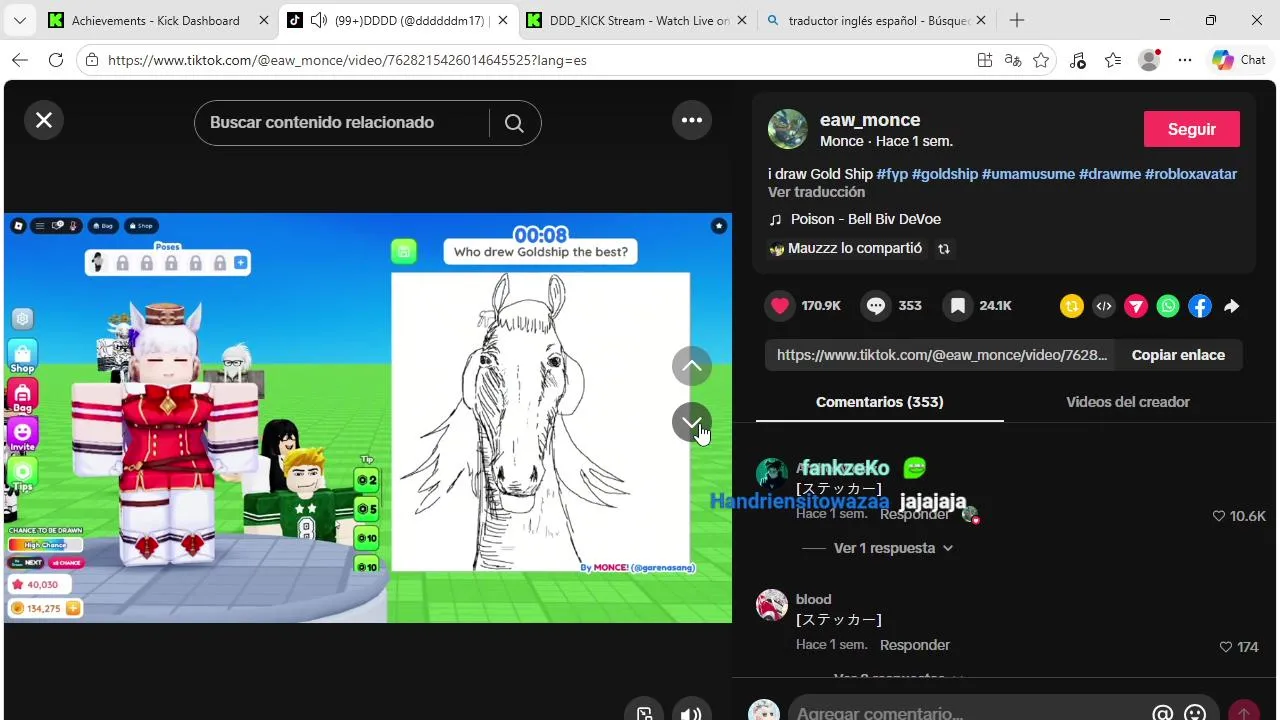
Task: Close the TikTok video viewer
Action: pos(44,121)
